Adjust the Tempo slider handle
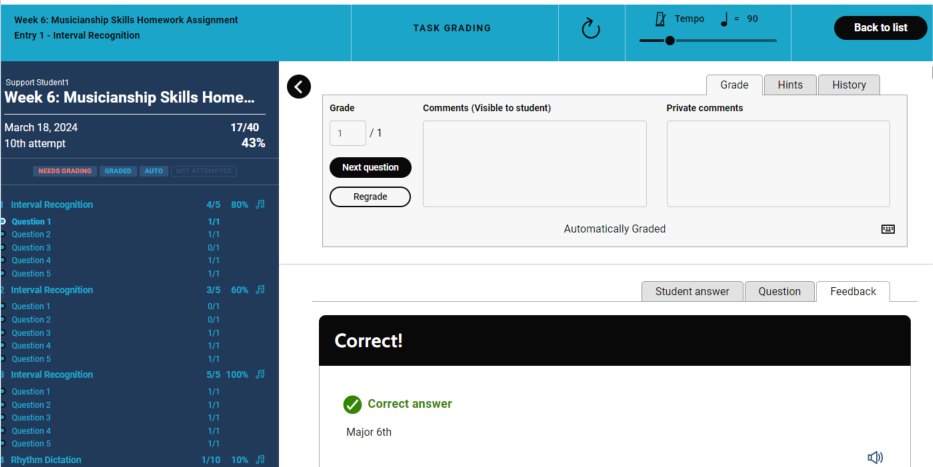 click(x=669, y=41)
